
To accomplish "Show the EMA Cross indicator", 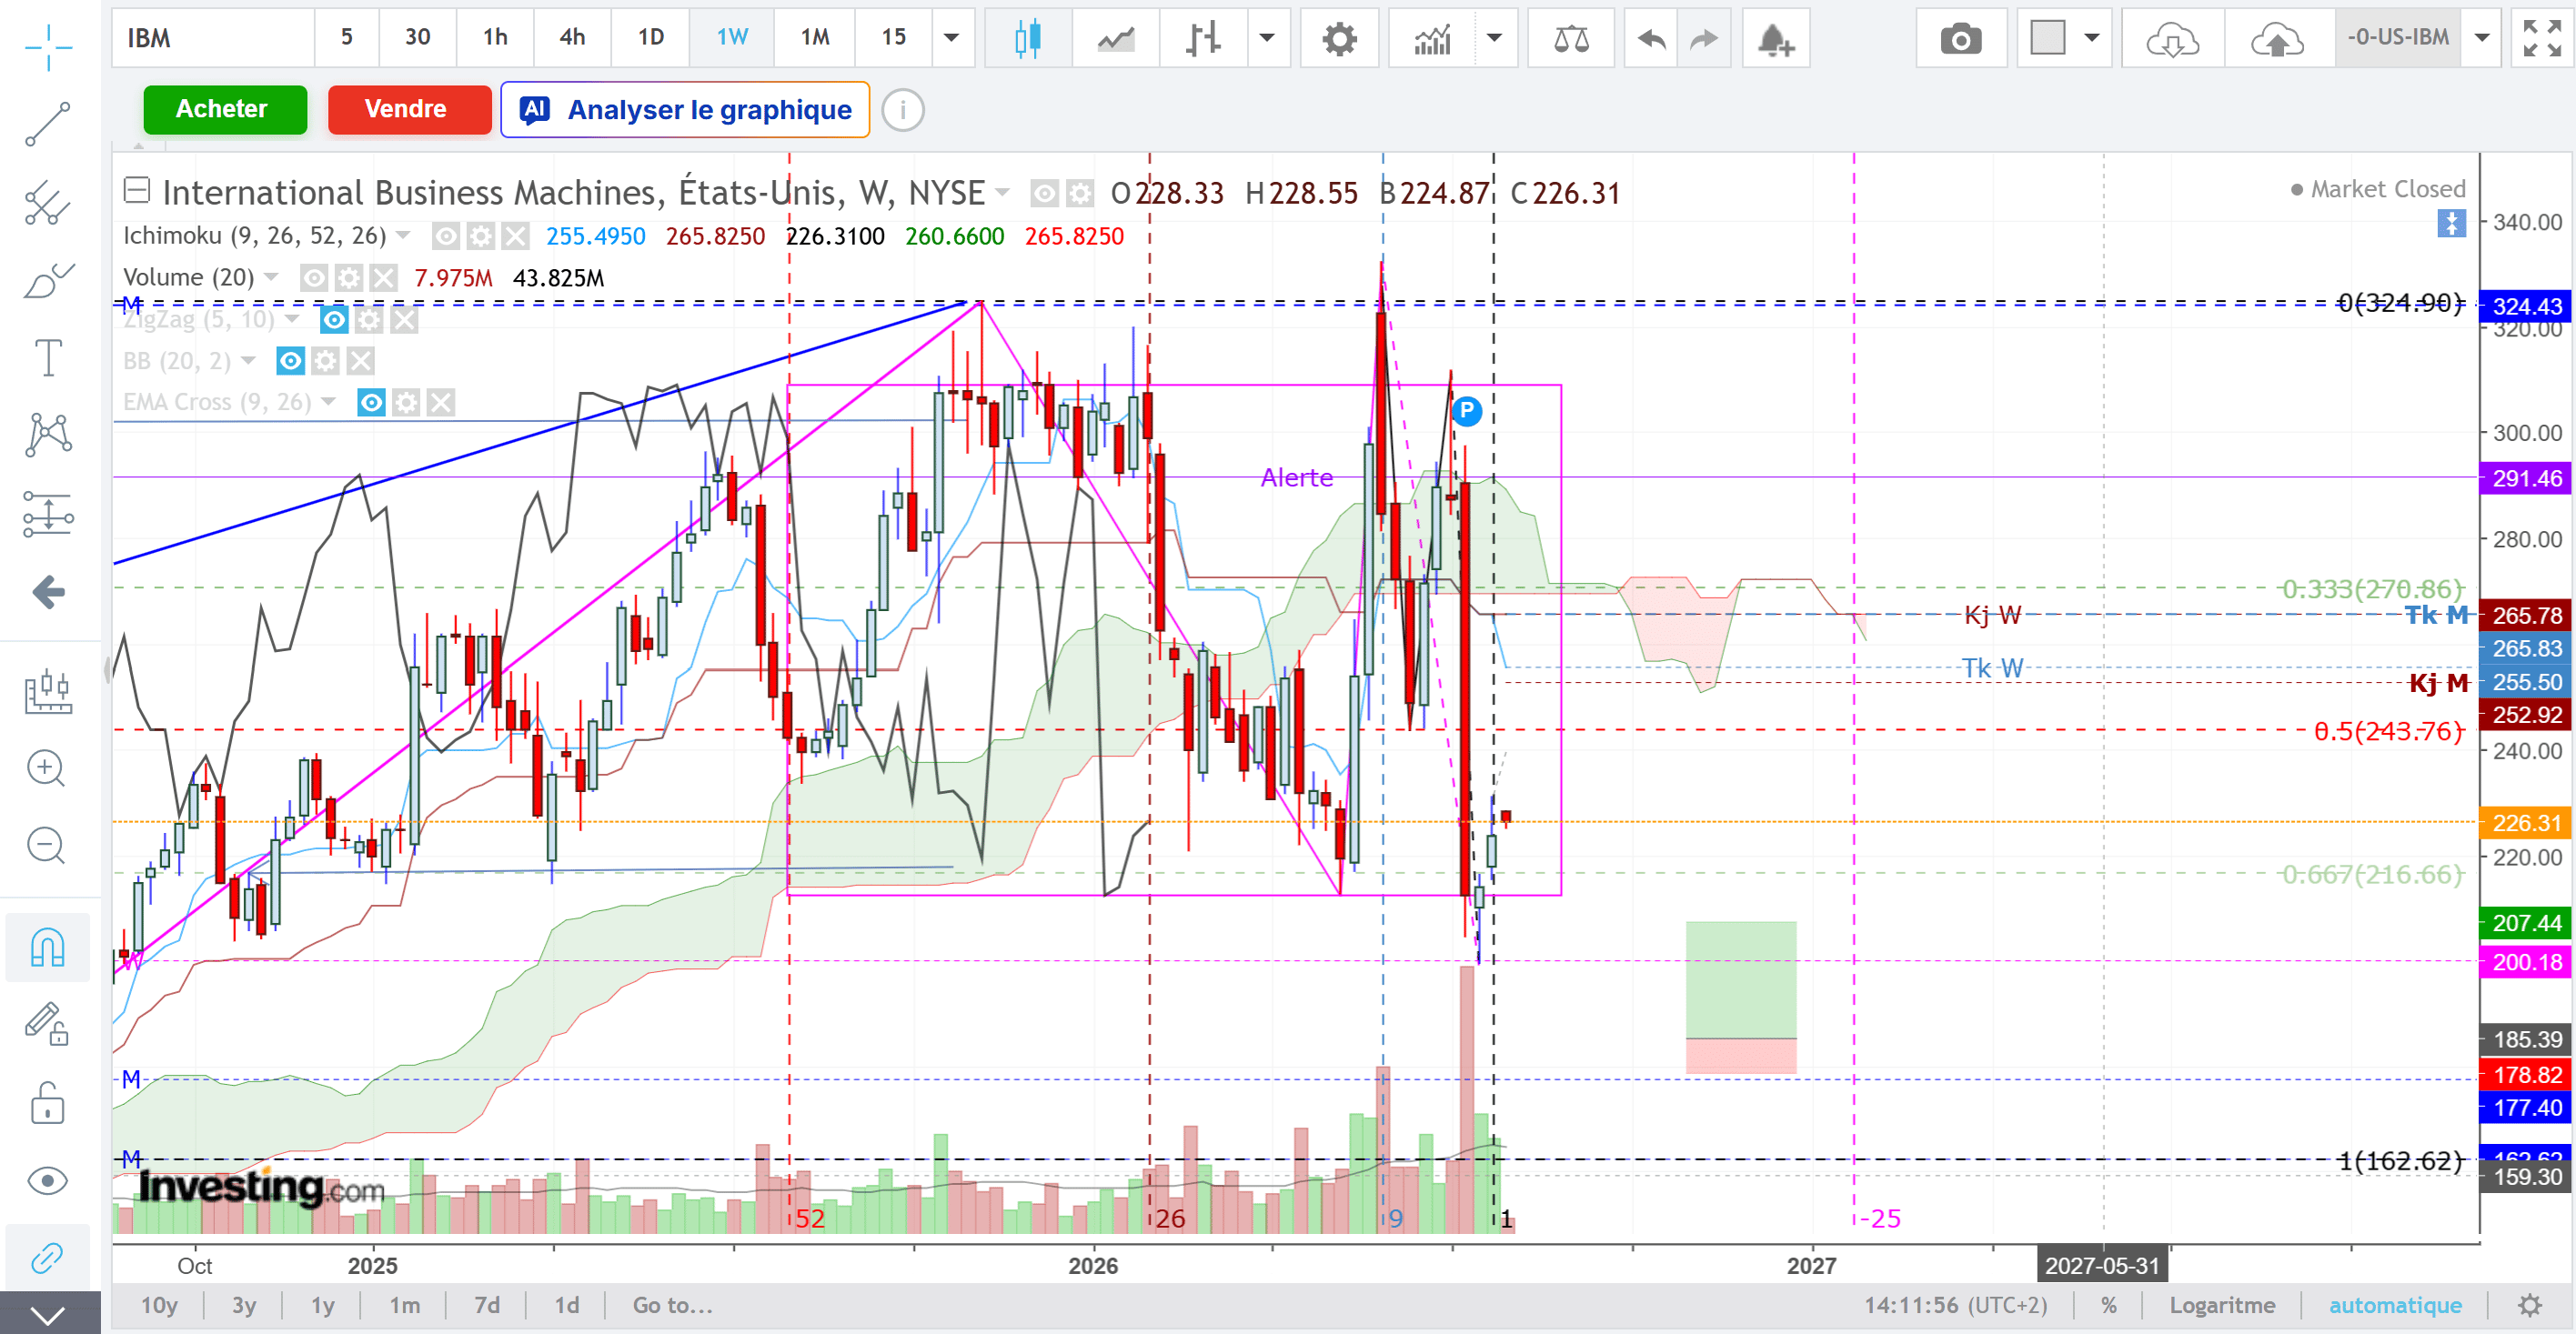I will point(371,403).
